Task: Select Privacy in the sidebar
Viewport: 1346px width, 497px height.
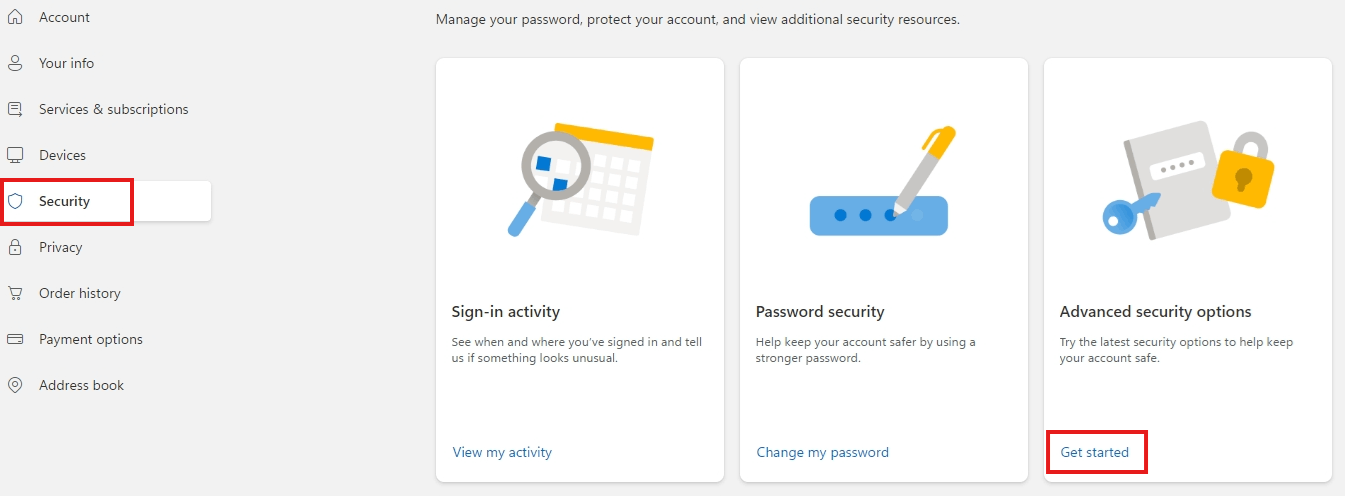Action: [x=60, y=247]
